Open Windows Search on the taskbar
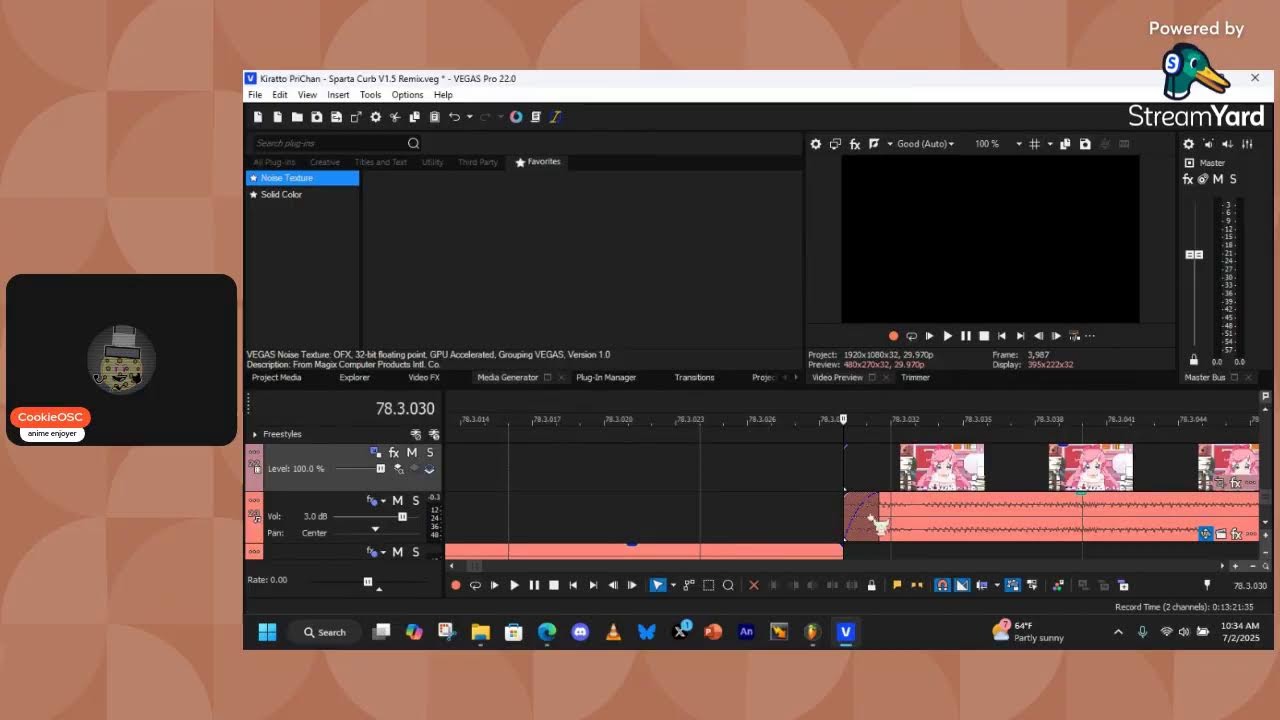 tap(325, 632)
